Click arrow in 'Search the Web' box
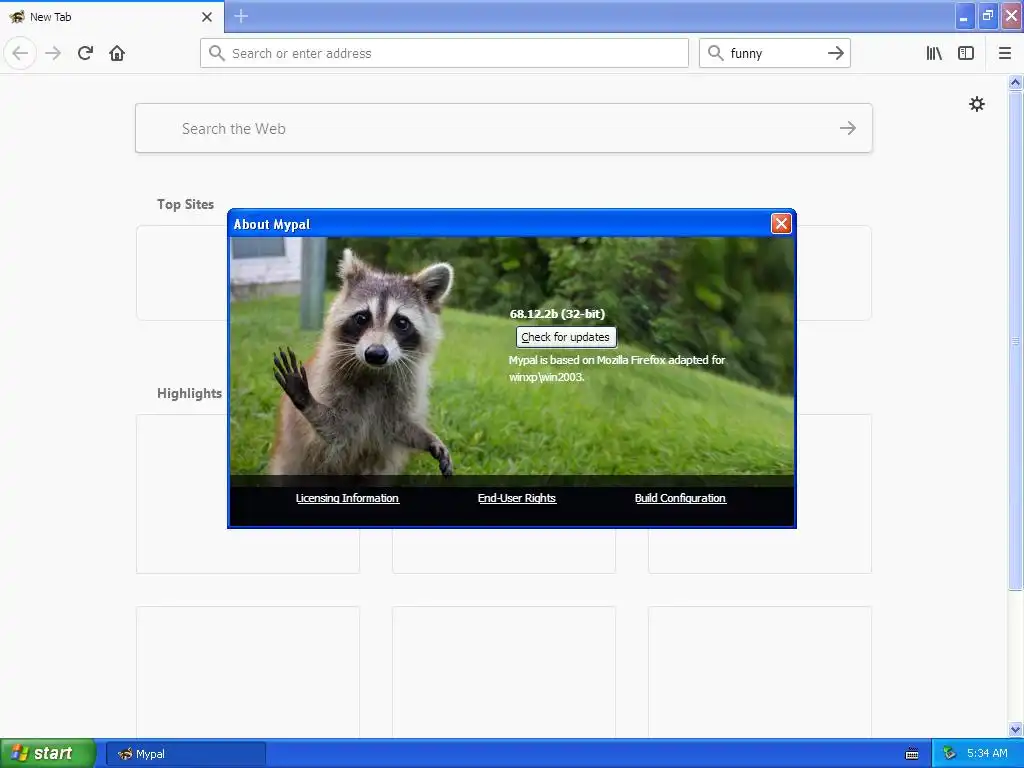 pyautogui.click(x=848, y=128)
